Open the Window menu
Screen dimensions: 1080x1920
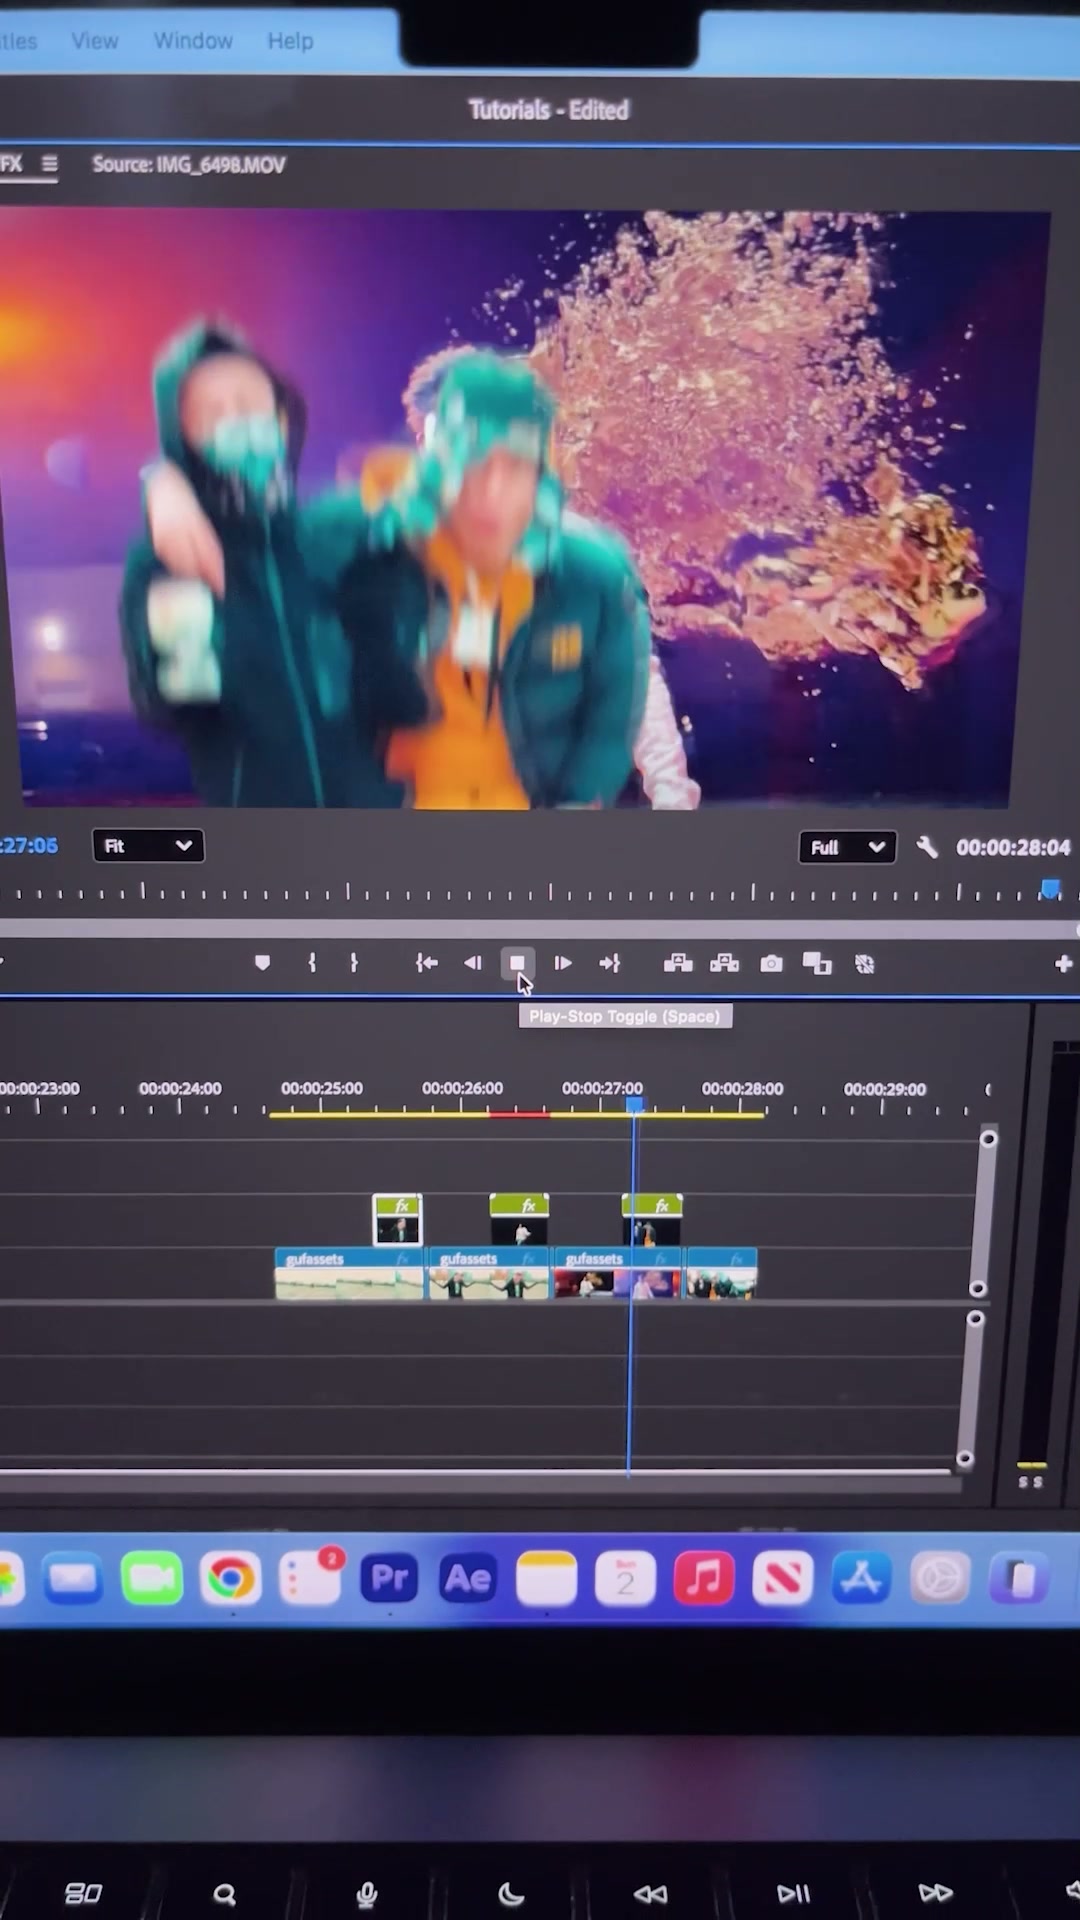coord(193,41)
